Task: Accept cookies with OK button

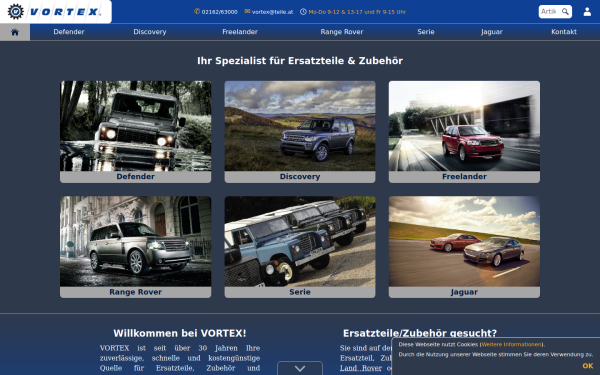Action: (588, 366)
